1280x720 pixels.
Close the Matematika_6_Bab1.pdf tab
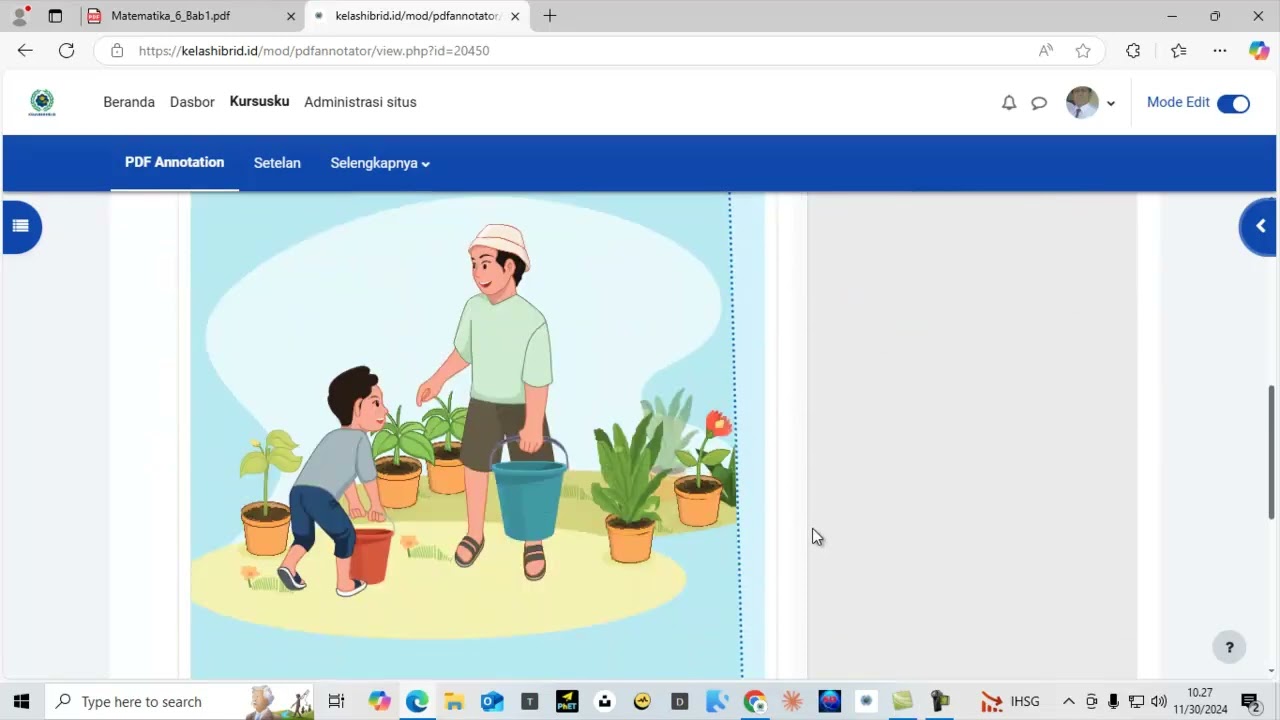tap(291, 16)
